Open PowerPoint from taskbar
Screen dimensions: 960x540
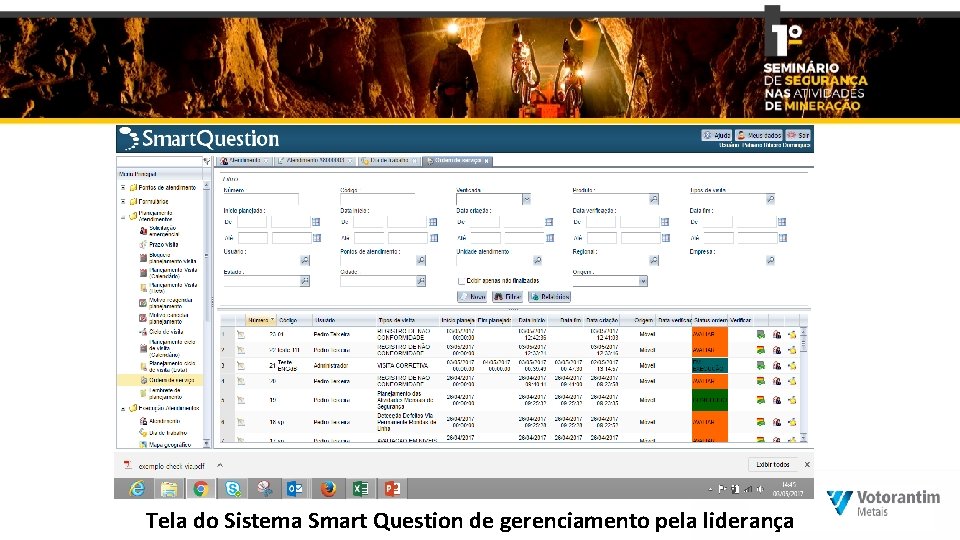pos(392,489)
